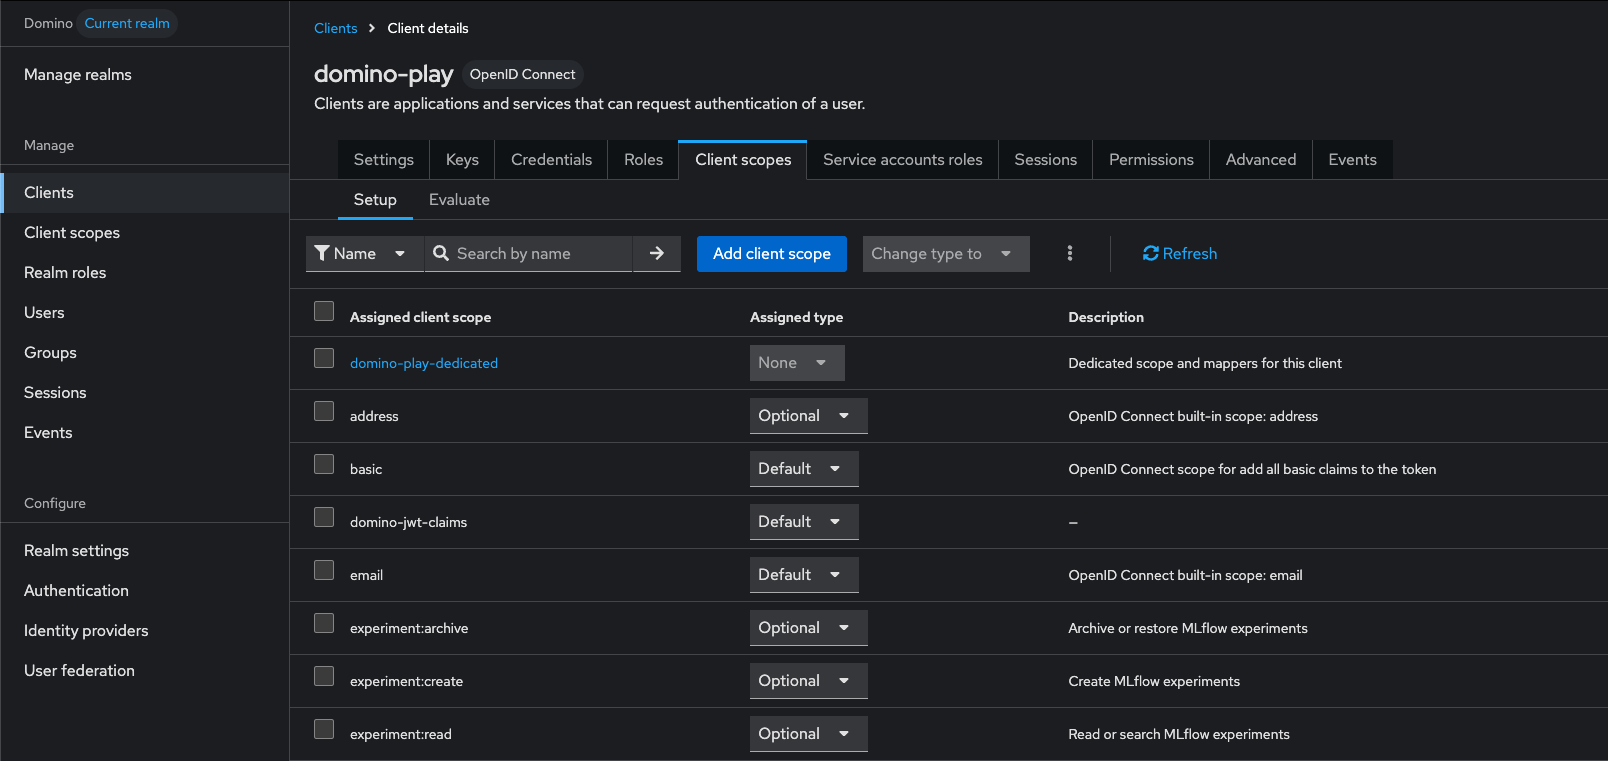Click the OpenID Connect label badge
The width and height of the screenshot is (1608, 761).
pos(522,74)
